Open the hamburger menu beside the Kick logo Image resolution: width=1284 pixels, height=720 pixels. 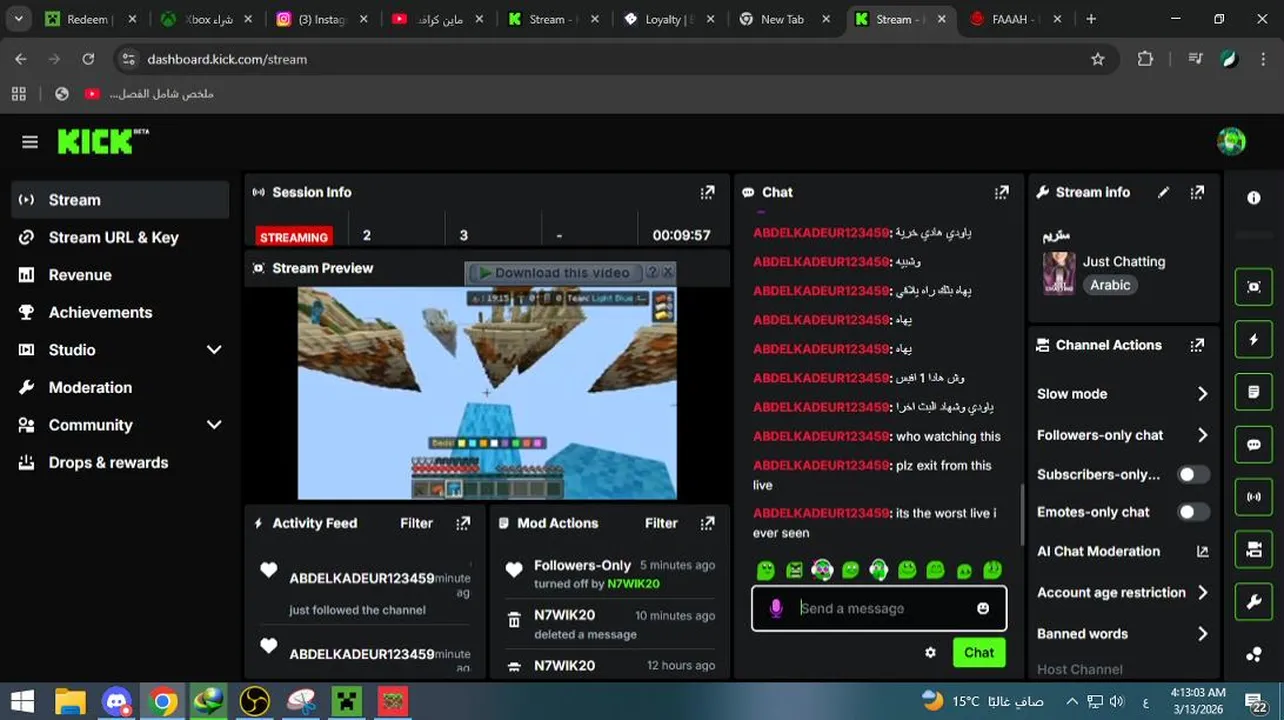coord(30,142)
